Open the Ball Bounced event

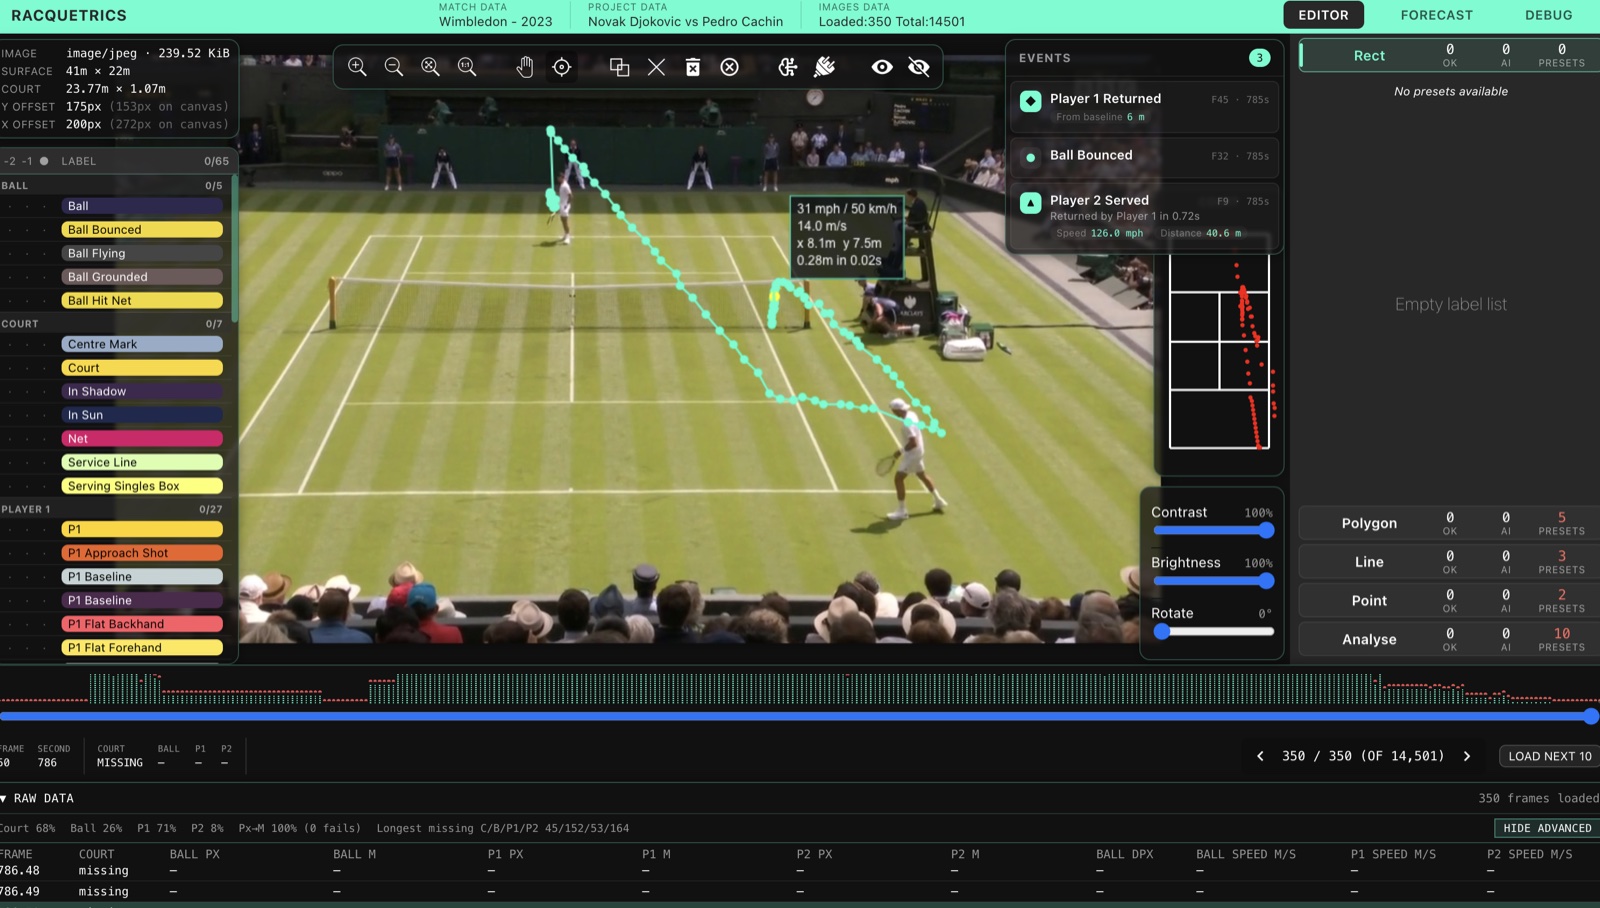point(1144,156)
